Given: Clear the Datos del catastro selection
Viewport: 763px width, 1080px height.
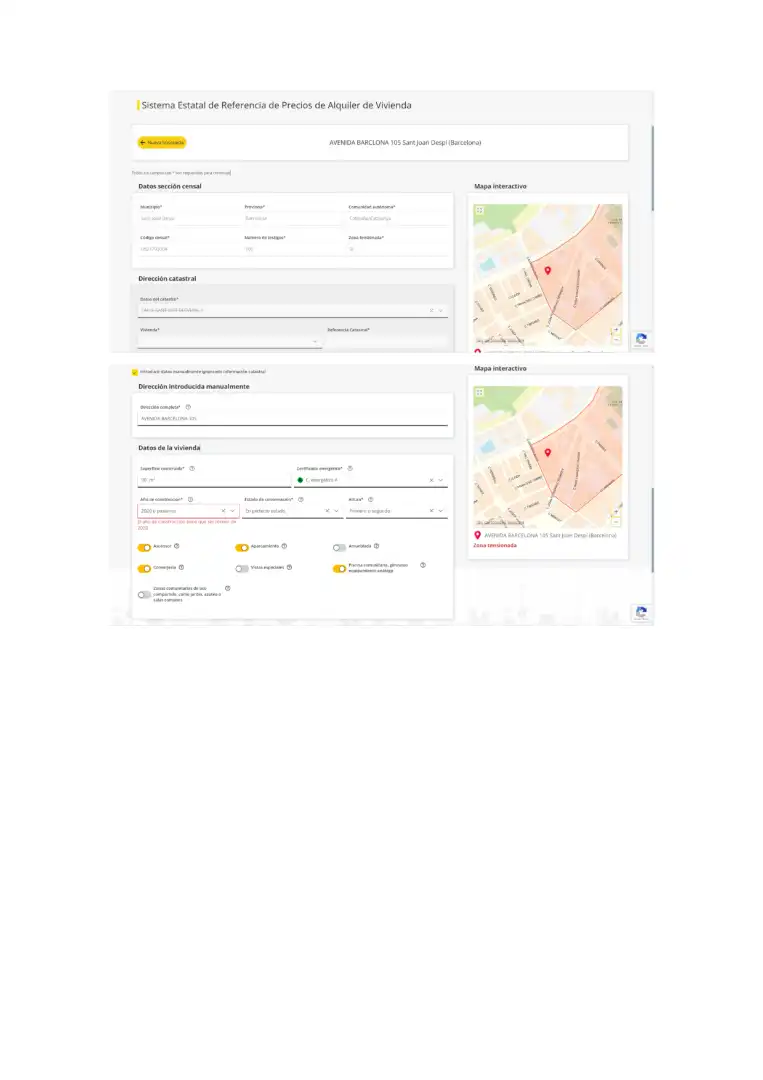Looking at the screenshot, I should tap(432, 311).
